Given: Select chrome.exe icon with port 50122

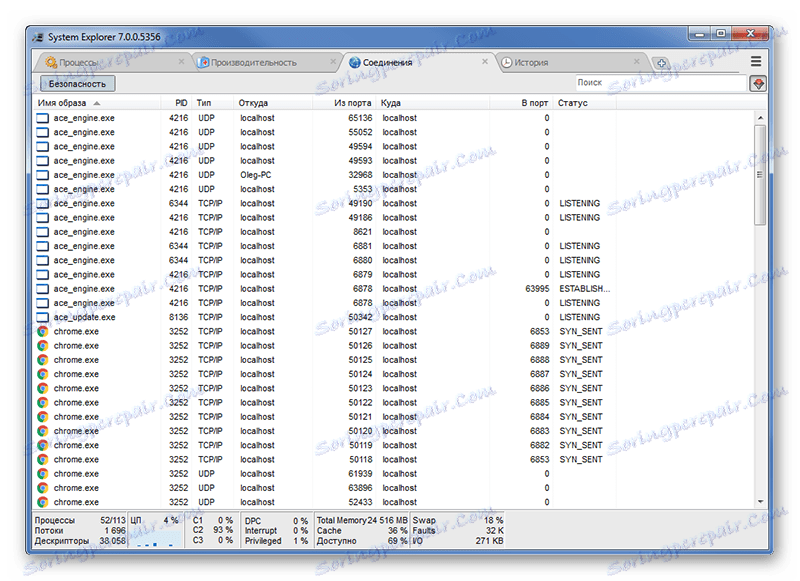Looking at the screenshot, I should point(43,403).
